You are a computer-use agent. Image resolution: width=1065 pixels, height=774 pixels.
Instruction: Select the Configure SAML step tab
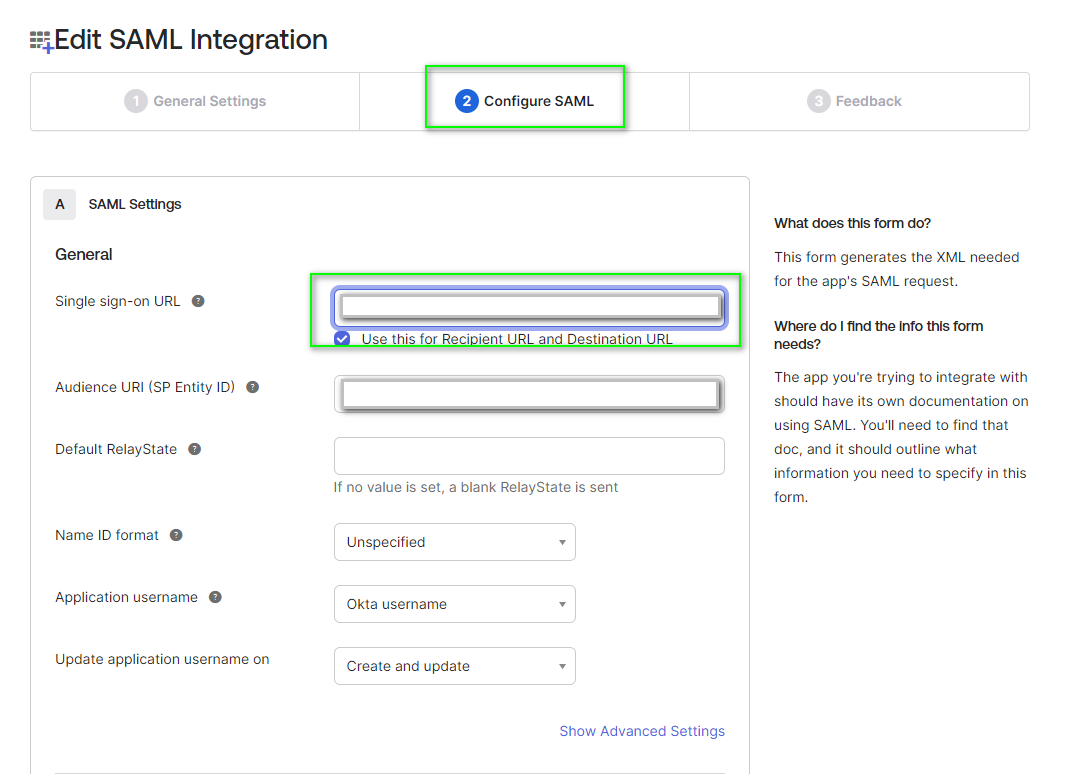coord(524,101)
